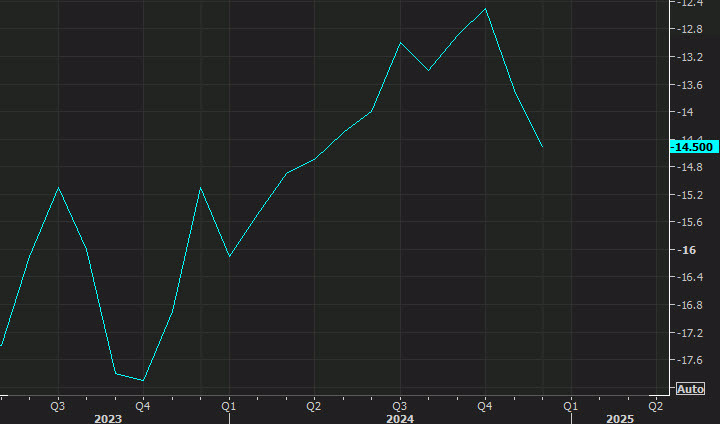The image size is (720, 424).
Task: Click the Q3 label of year 2024
Action: tap(399, 406)
